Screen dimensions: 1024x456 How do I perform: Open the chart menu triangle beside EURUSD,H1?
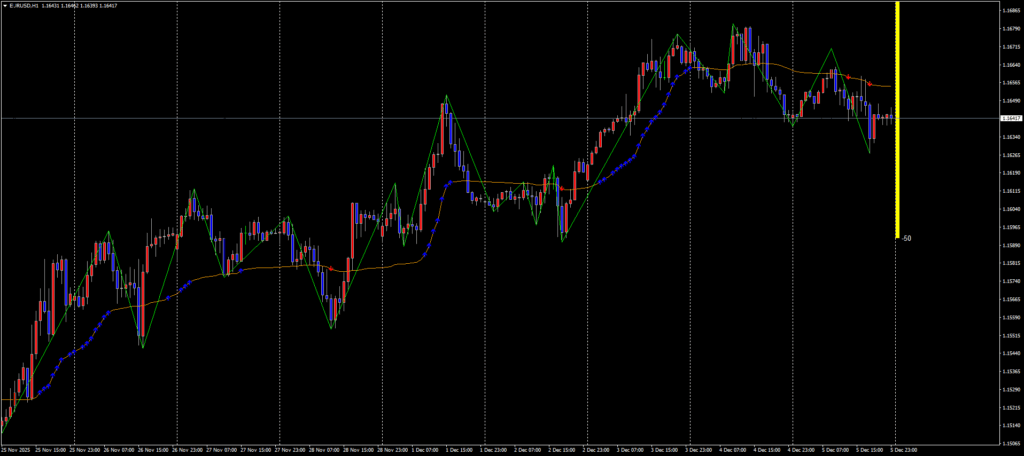pos(5,5)
